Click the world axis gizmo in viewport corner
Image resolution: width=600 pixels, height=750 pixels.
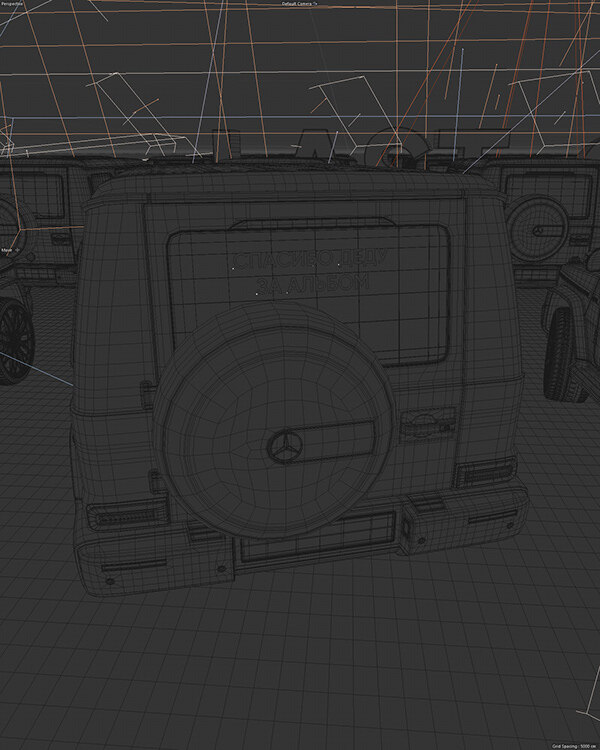pos(585,715)
